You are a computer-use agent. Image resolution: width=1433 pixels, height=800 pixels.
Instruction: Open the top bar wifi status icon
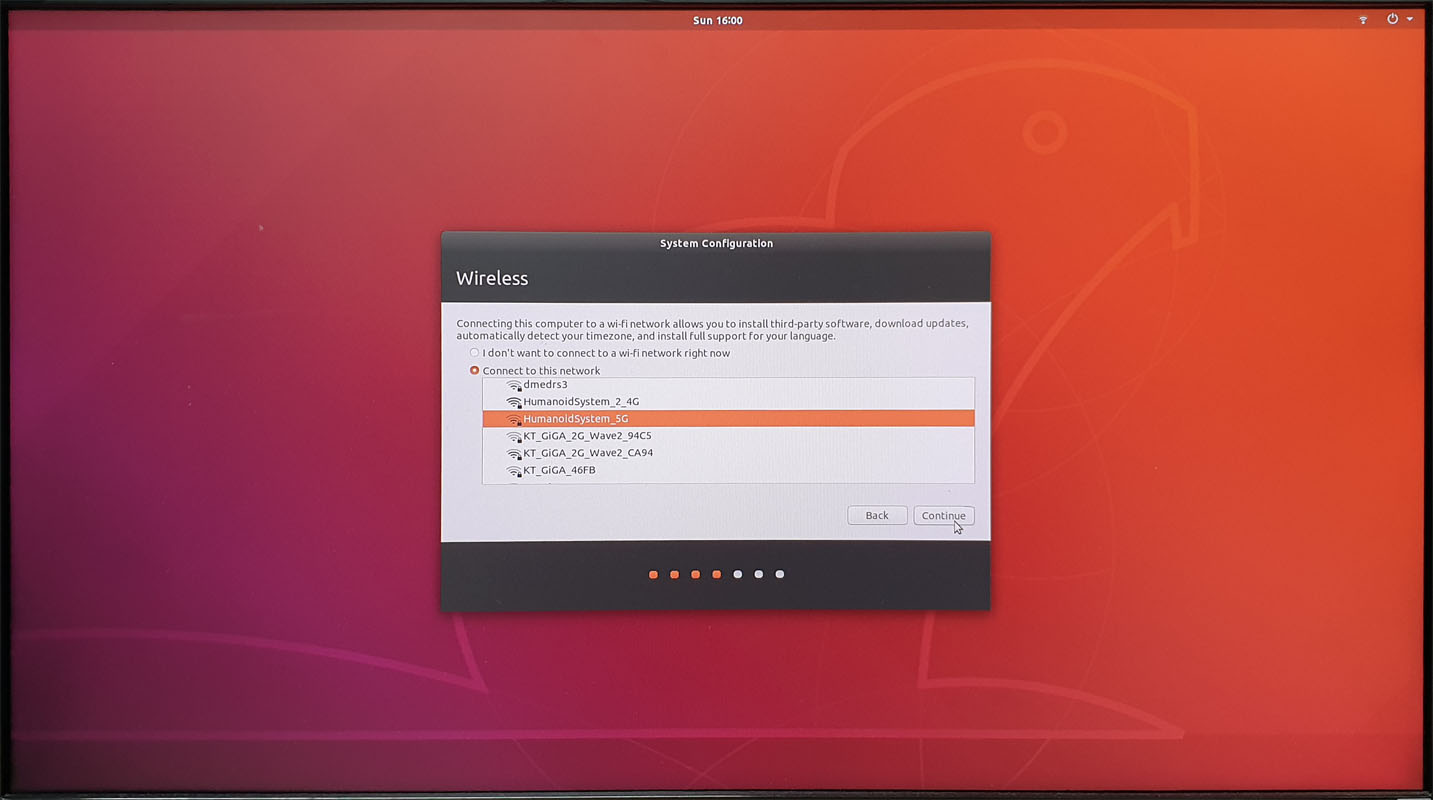tap(1363, 19)
